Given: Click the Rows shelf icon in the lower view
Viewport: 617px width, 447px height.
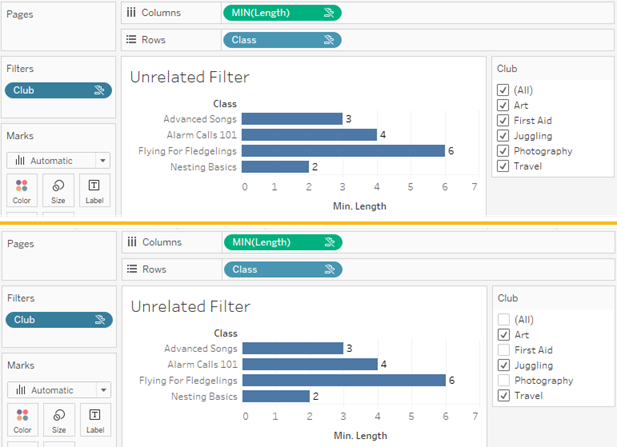Looking at the screenshot, I should (131, 269).
